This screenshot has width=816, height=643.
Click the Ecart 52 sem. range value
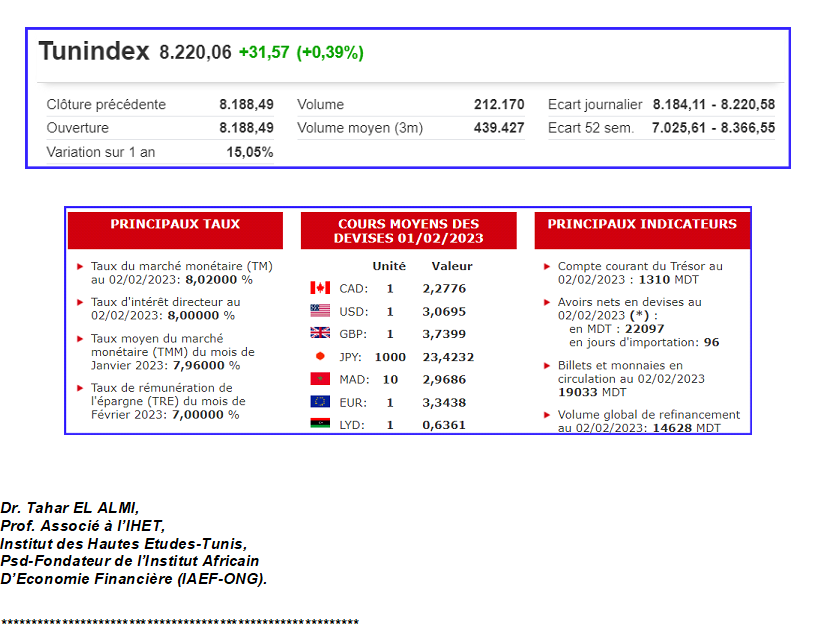click(713, 128)
